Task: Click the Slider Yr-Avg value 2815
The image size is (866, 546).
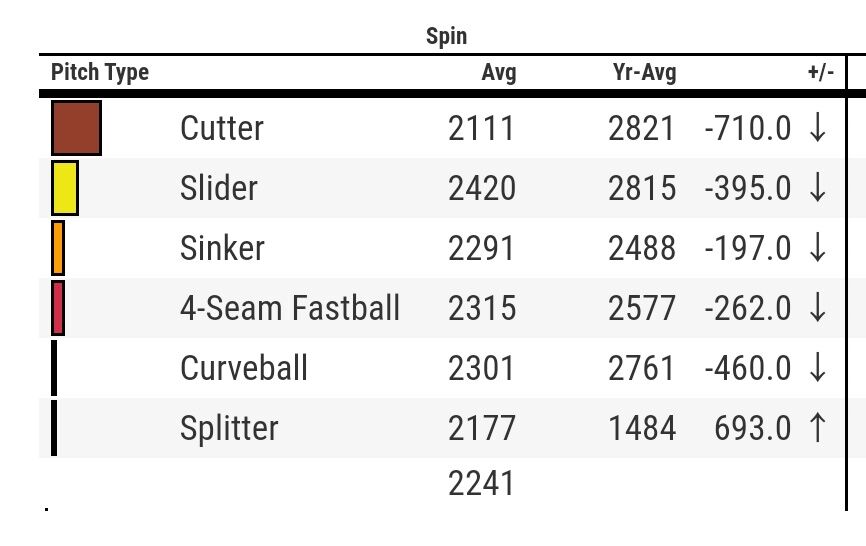Action: coord(642,188)
